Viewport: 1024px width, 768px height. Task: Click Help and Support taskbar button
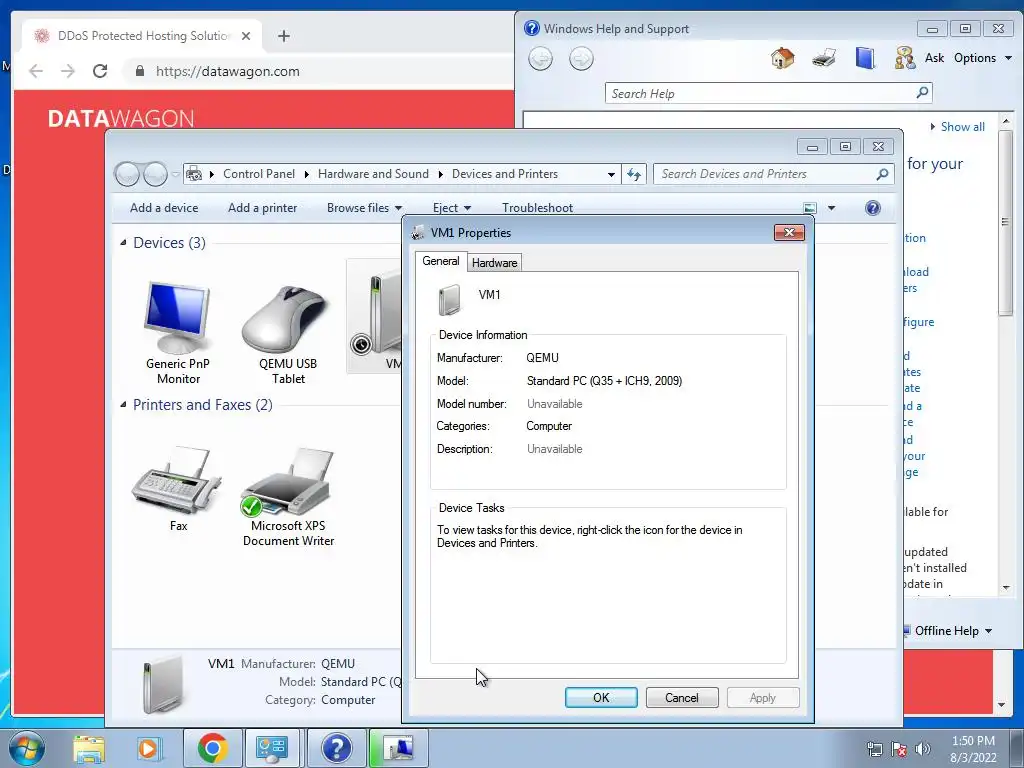tap(336, 748)
